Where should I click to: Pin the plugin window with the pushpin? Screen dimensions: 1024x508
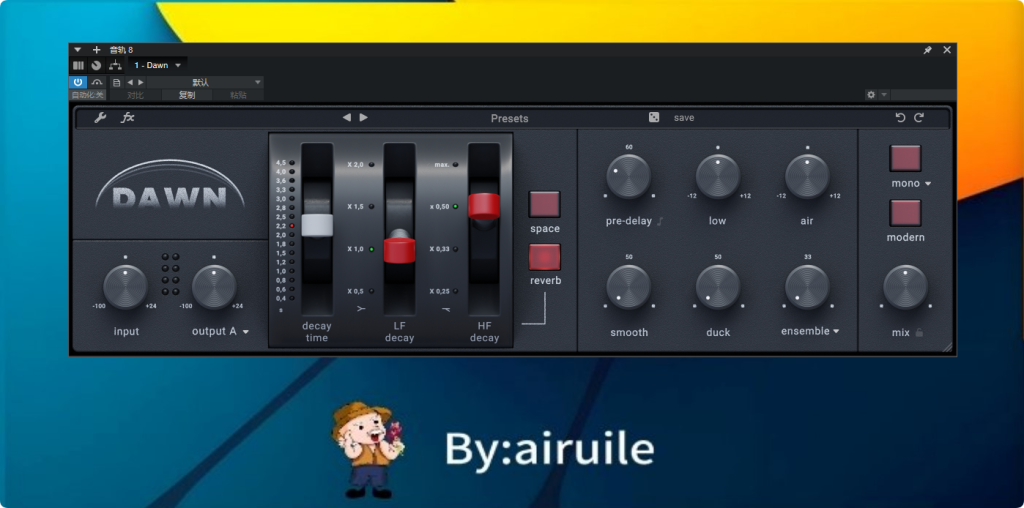click(x=927, y=50)
